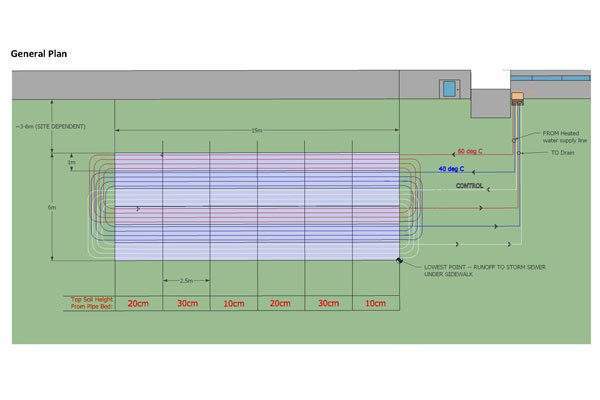Click the CONTROL line label
600x400 pixels.
click(470, 187)
